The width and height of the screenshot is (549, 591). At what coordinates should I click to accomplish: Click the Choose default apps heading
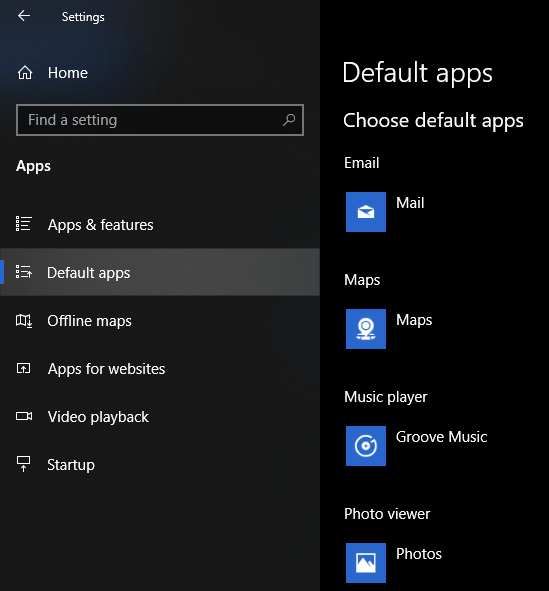[x=433, y=121]
